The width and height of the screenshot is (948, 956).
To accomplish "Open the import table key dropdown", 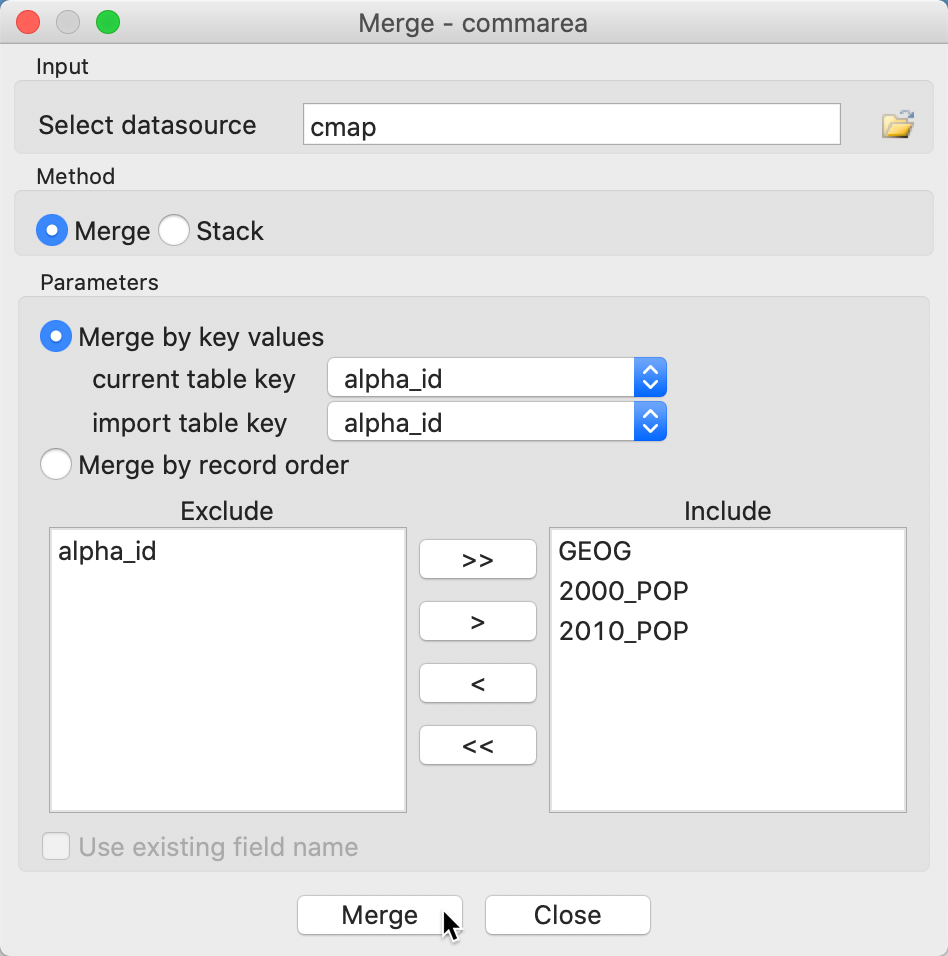I will (x=497, y=422).
